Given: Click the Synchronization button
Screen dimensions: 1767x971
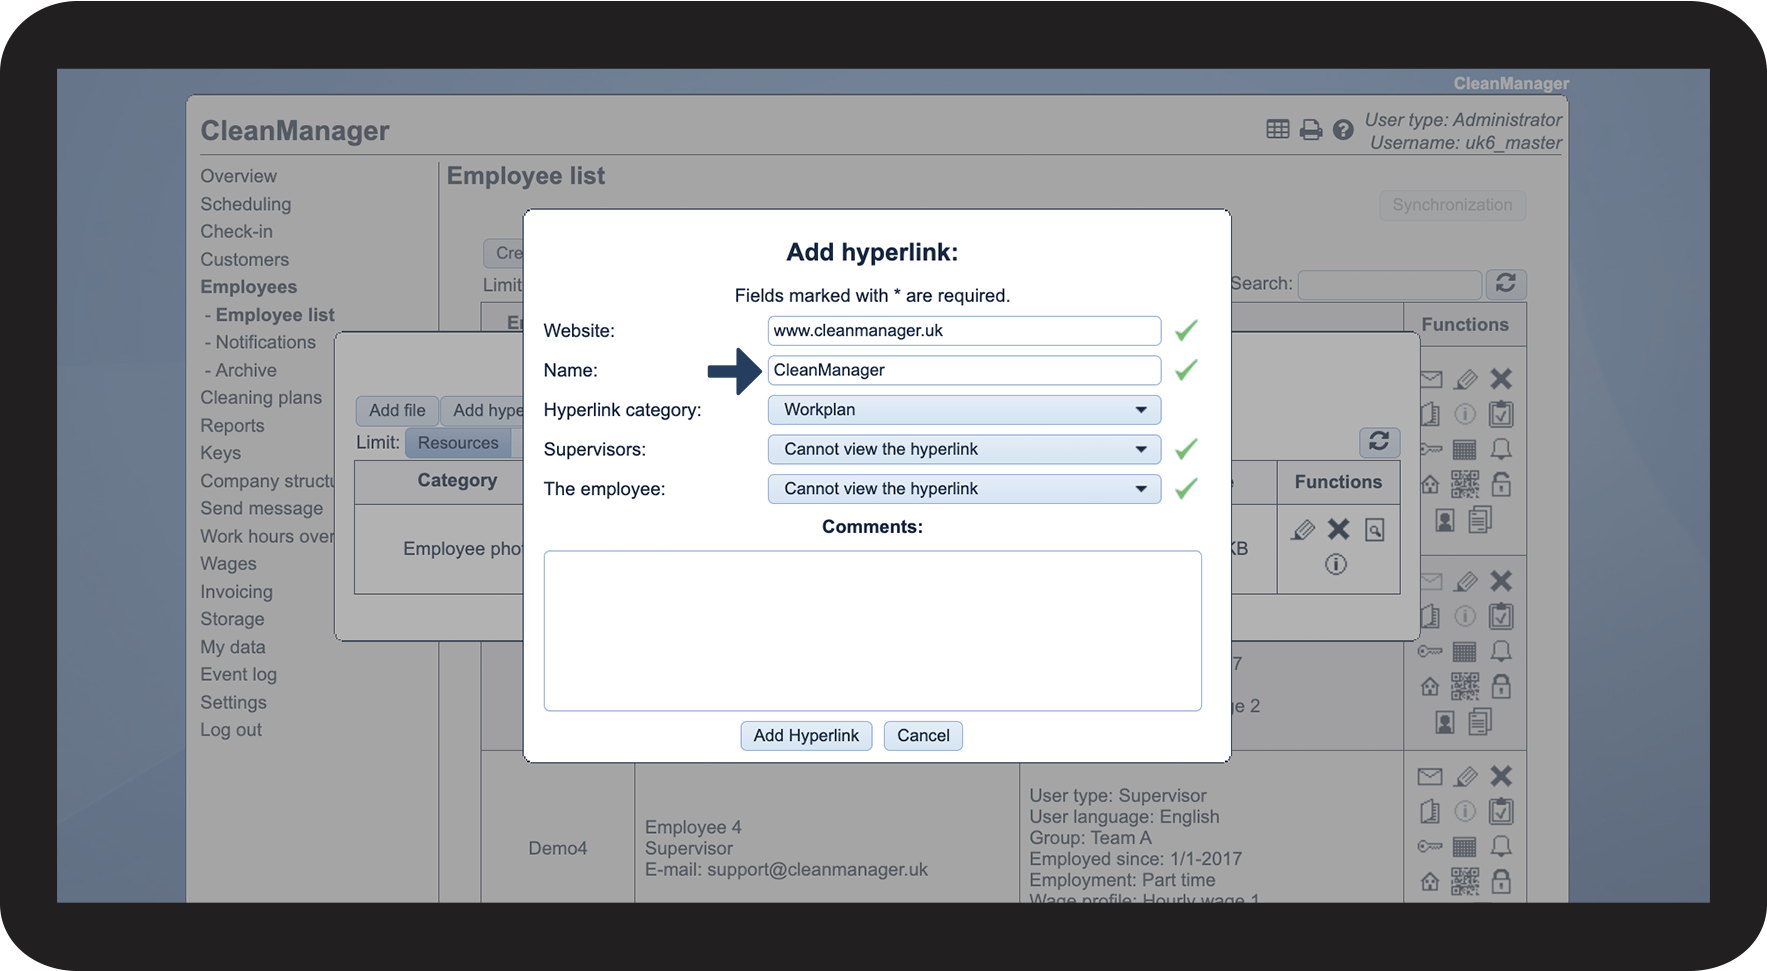Looking at the screenshot, I should pos(1452,205).
